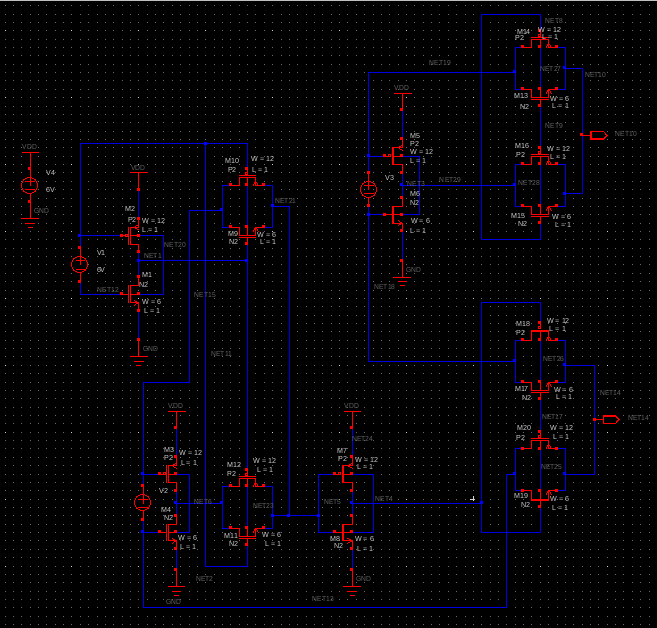Select the V3 voltage source symbol

368,189
